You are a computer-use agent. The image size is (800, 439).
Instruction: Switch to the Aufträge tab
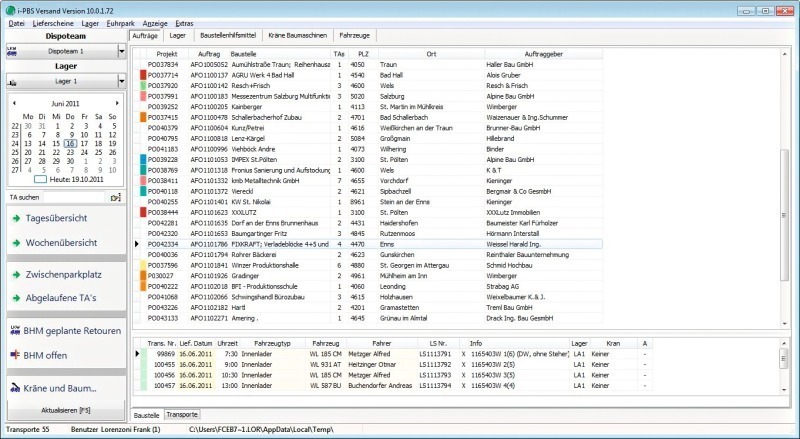[145, 36]
